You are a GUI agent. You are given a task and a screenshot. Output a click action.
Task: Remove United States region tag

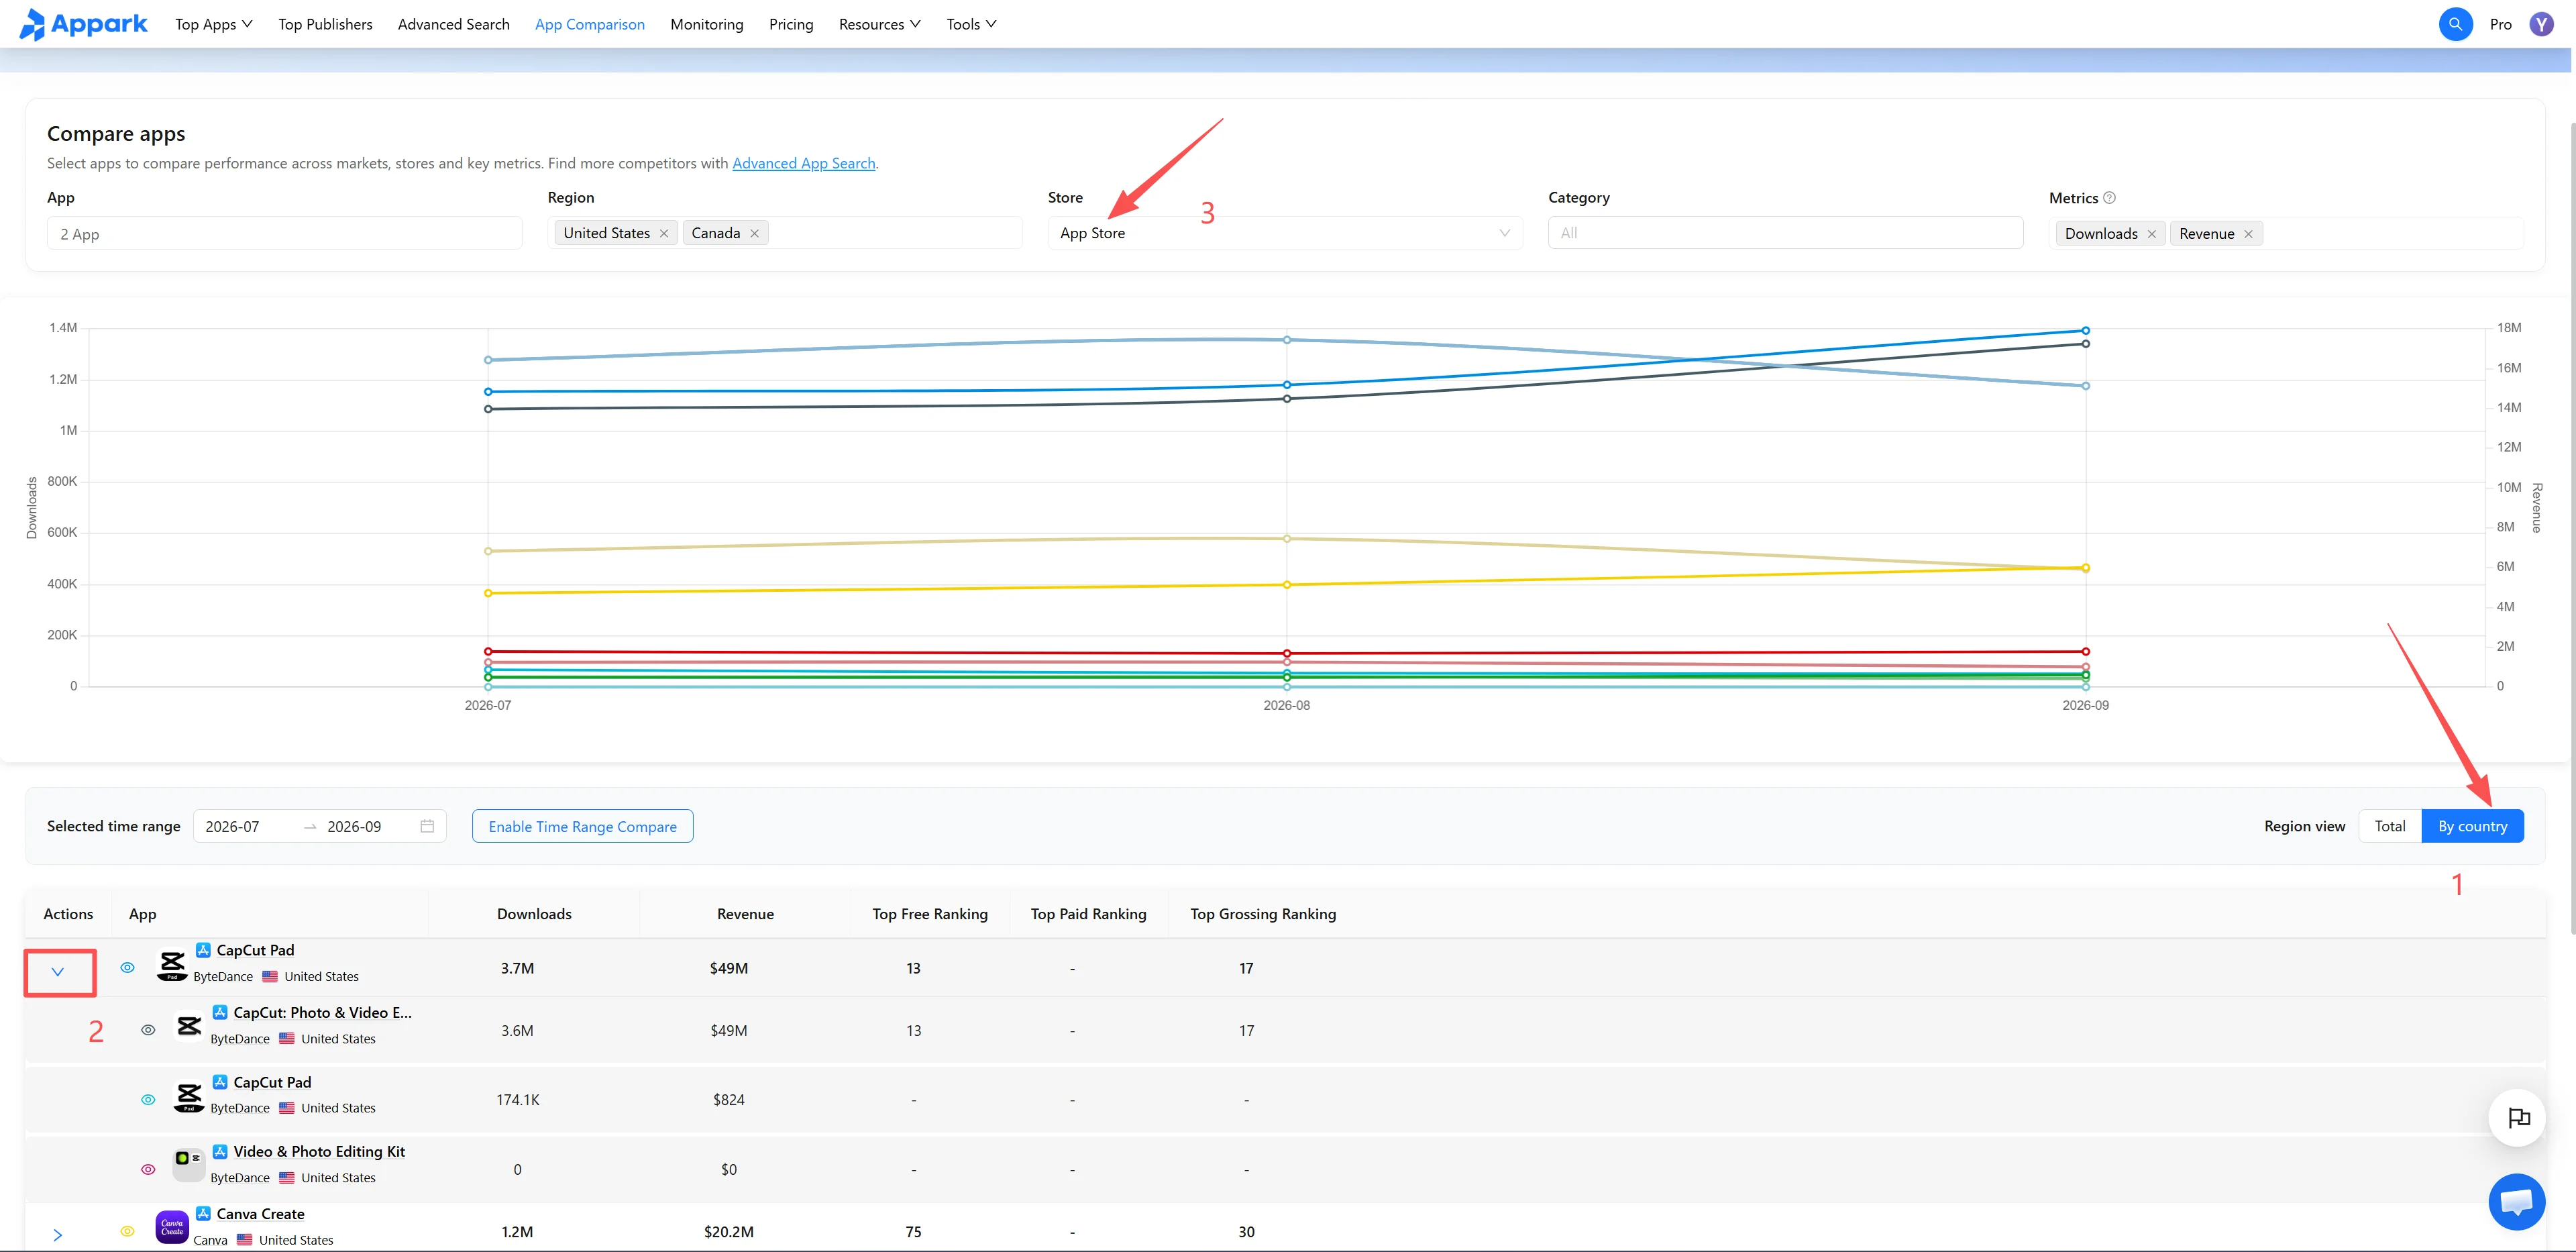(x=664, y=233)
